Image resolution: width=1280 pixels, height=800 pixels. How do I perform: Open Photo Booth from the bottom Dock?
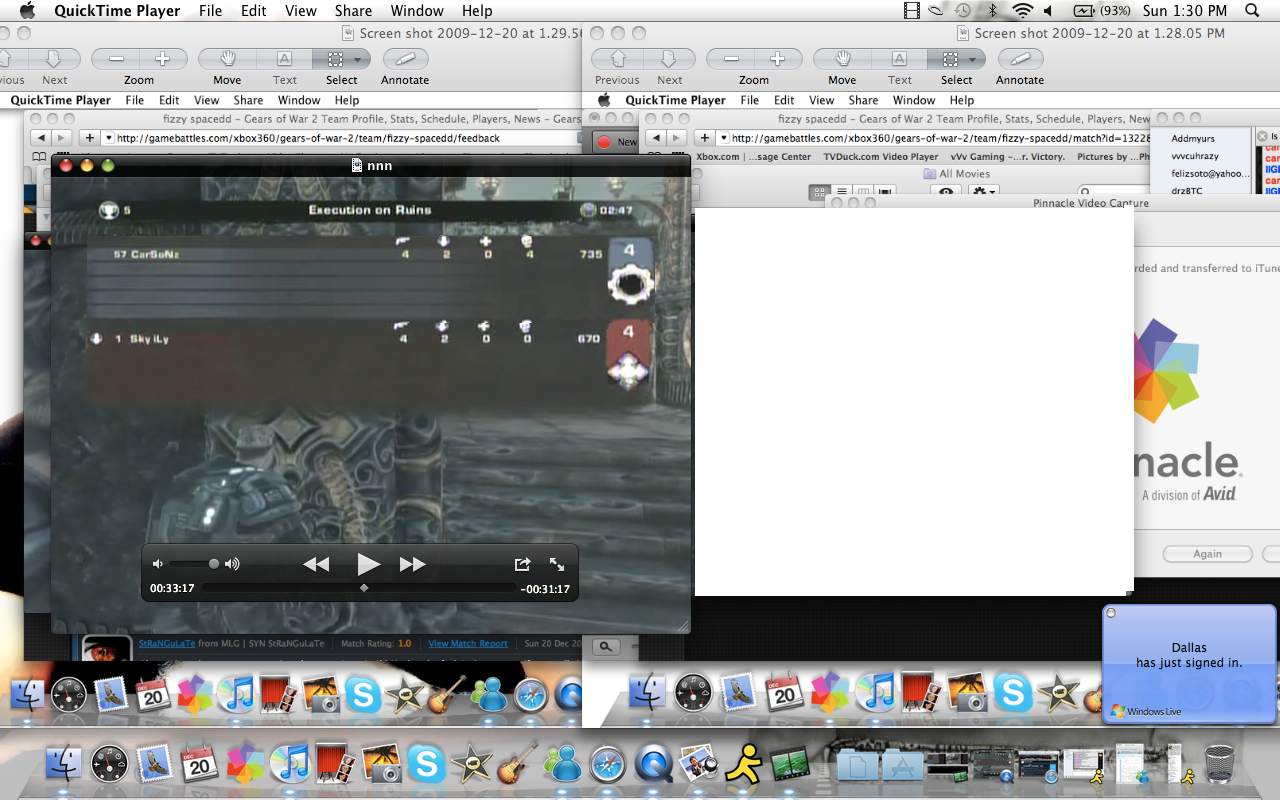[336, 763]
